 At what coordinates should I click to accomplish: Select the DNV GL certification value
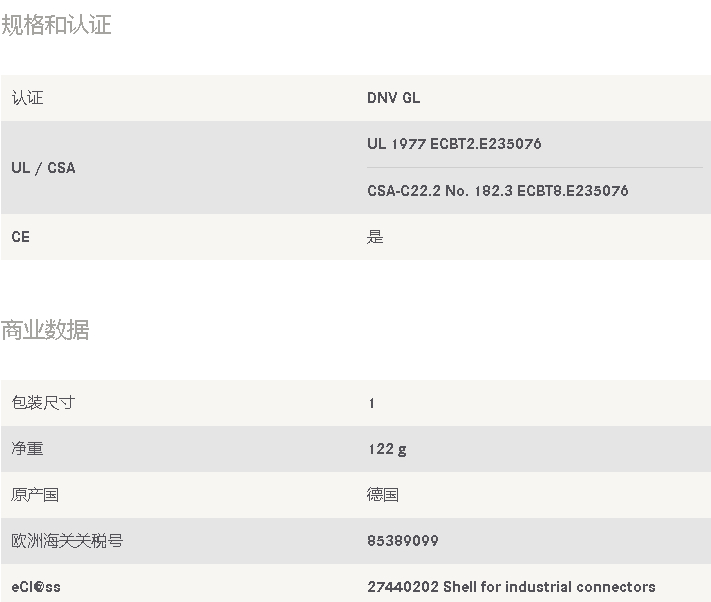[x=393, y=98]
